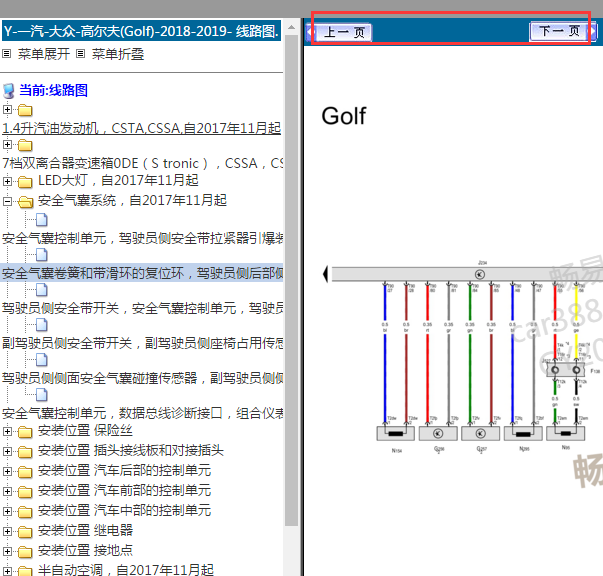This screenshot has width=603, height=576.
Task: Open the 当前:线路图 link
Action: [53, 90]
